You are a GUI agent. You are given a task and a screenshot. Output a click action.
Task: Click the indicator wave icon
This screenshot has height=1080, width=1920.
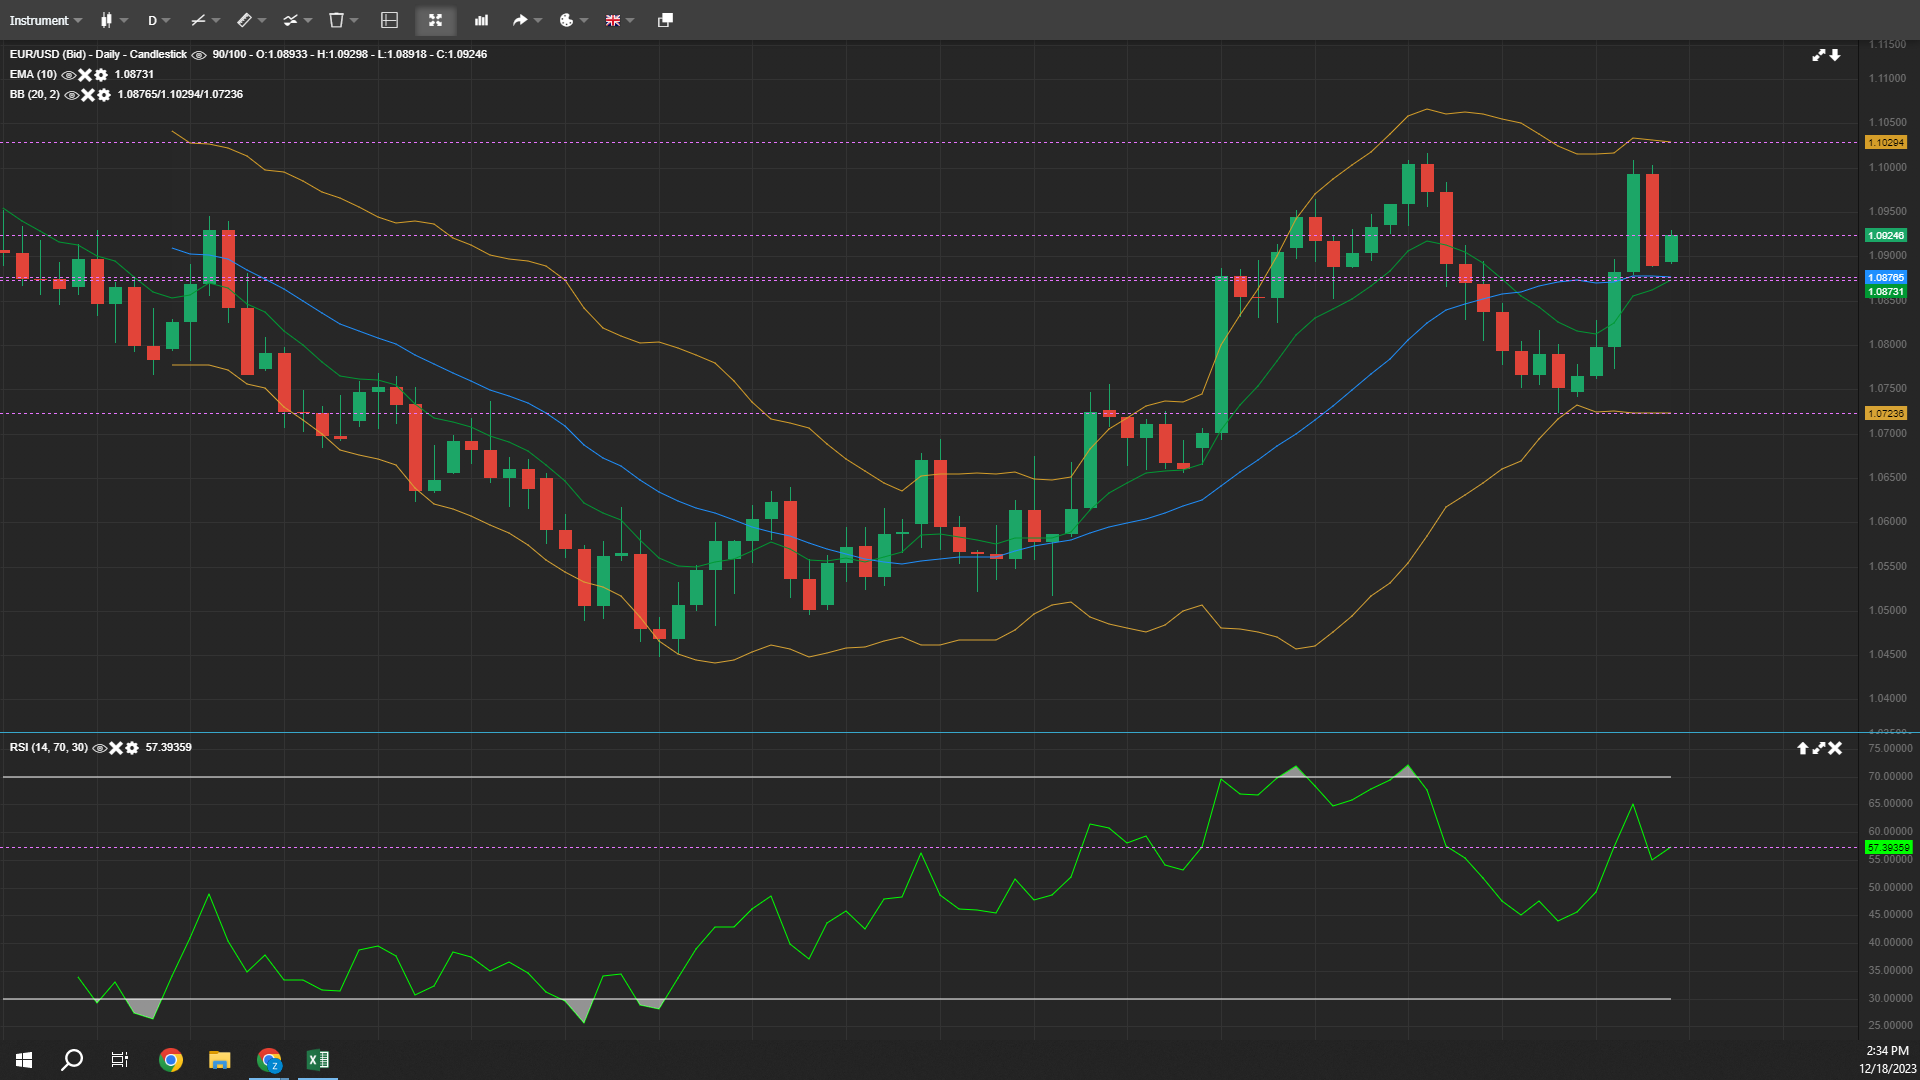pyautogui.click(x=290, y=20)
